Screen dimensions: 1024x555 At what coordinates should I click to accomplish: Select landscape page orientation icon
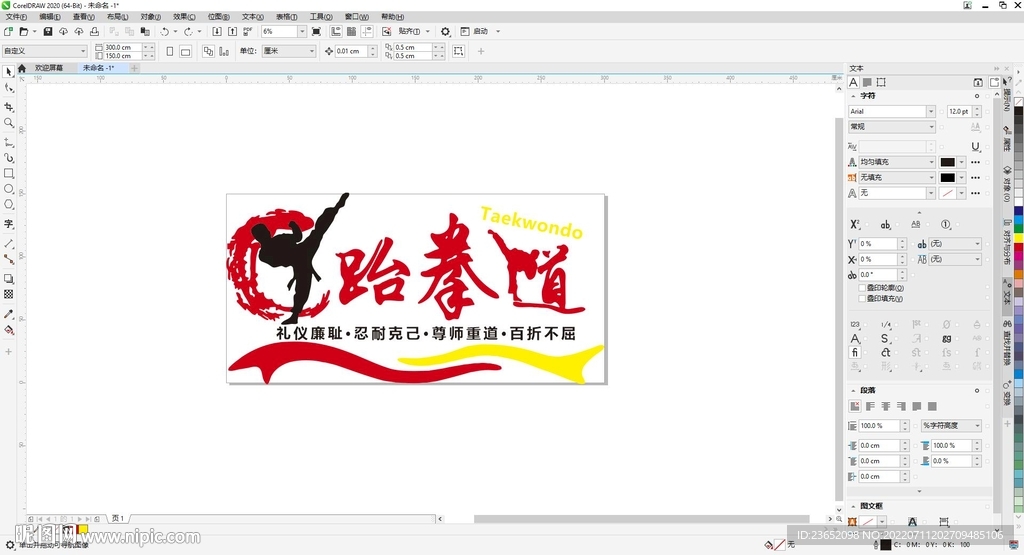[185, 51]
